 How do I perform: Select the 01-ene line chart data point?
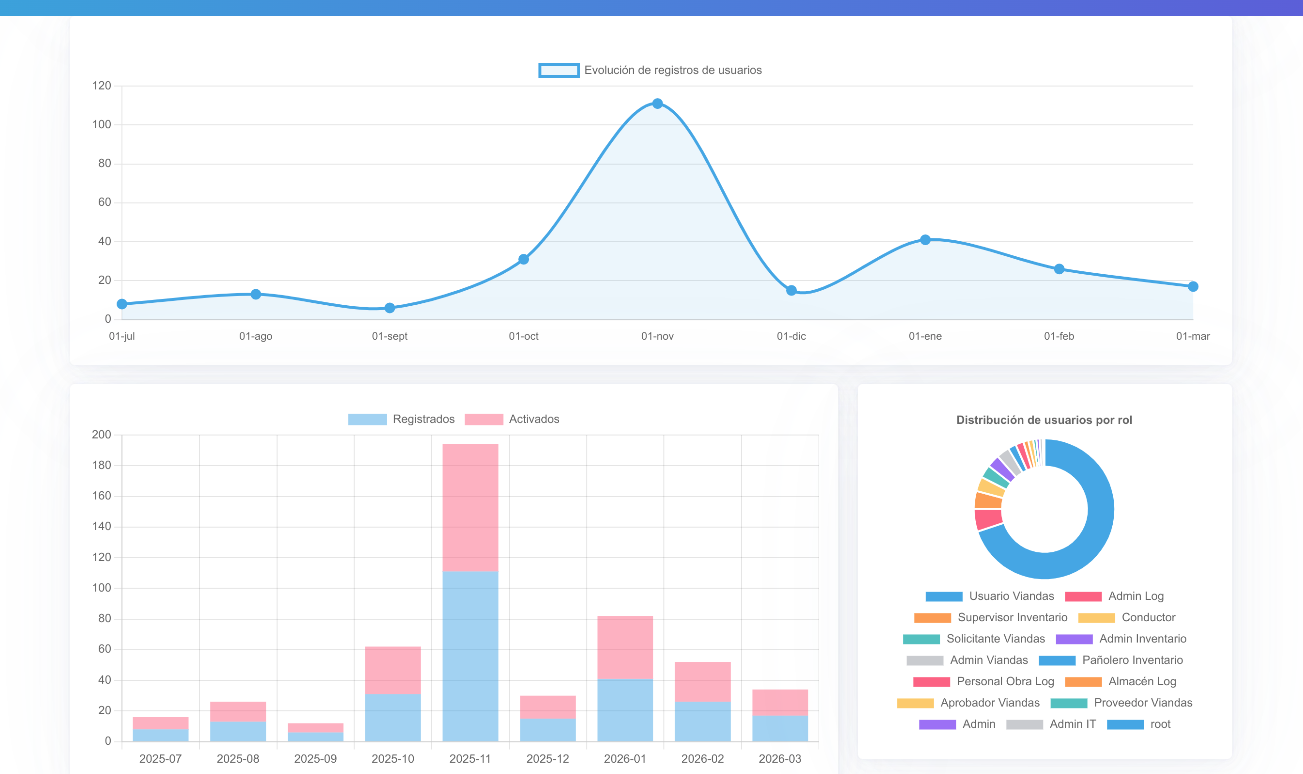(x=925, y=240)
